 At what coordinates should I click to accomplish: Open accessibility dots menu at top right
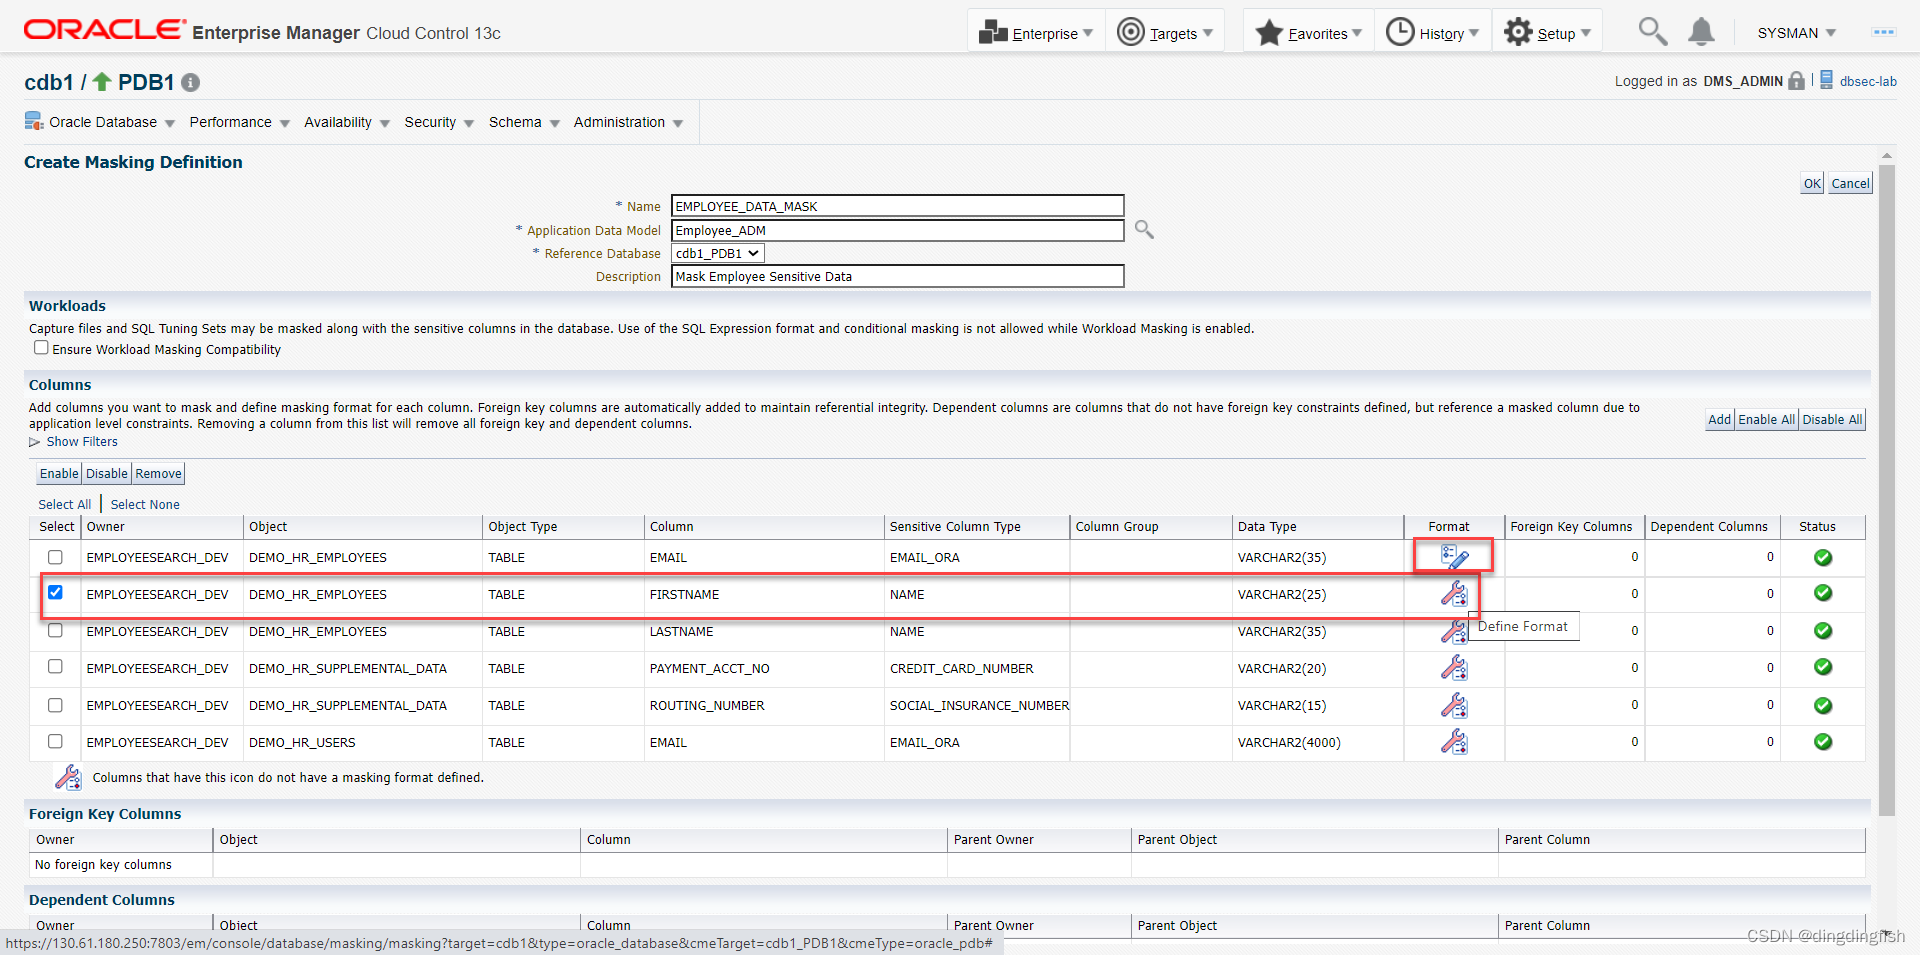point(1884,32)
